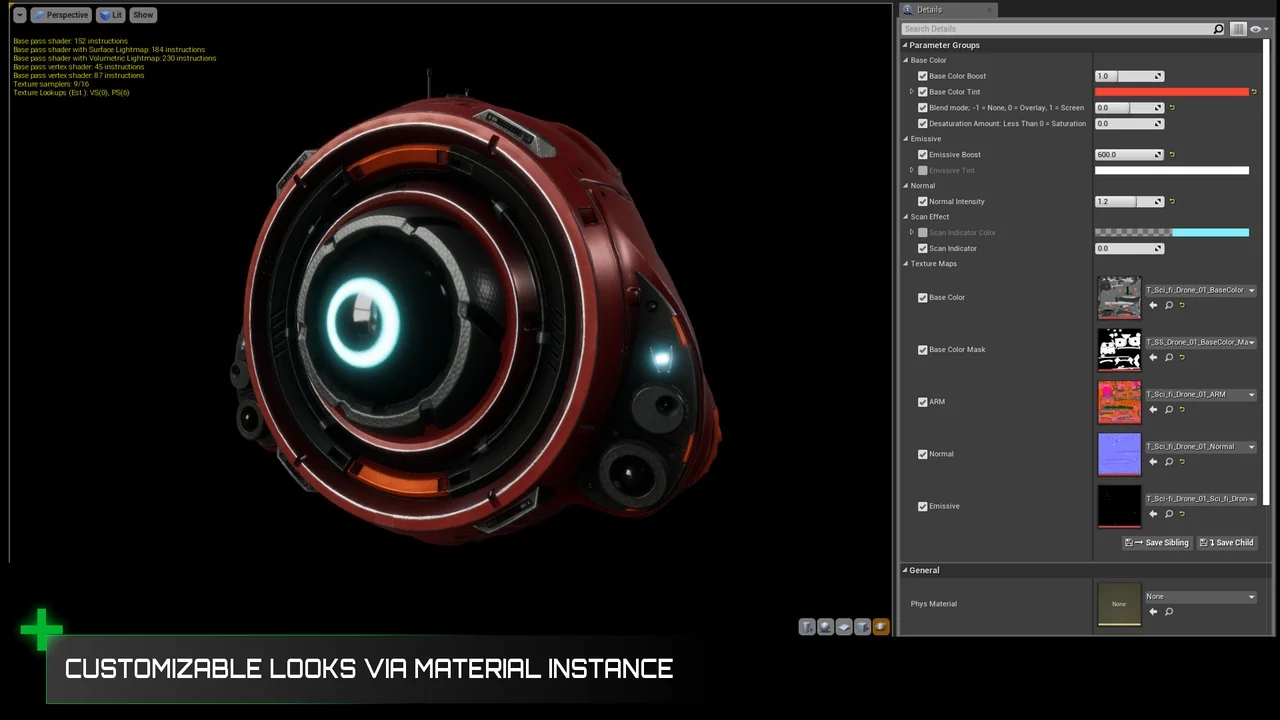Open the Perspective viewport menu
Viewport: 1280px width, 720px height.
(x=61, y=15)
